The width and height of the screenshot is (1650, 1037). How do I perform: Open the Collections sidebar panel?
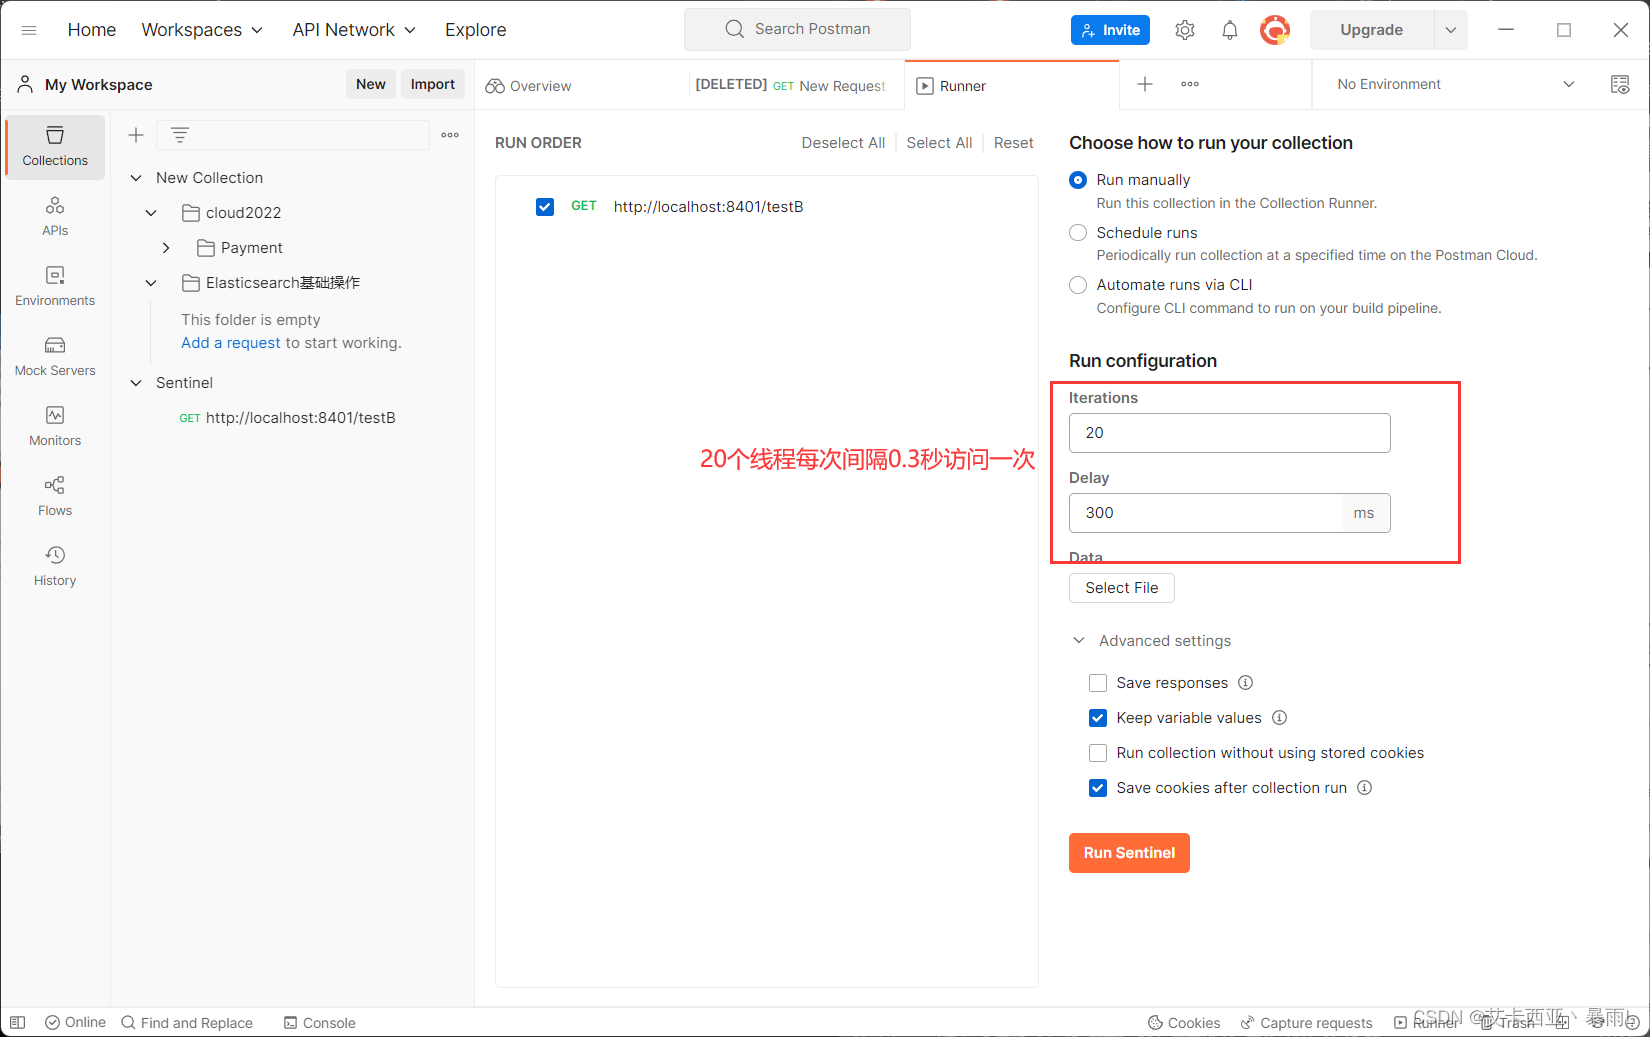click(x=55, y=147)
